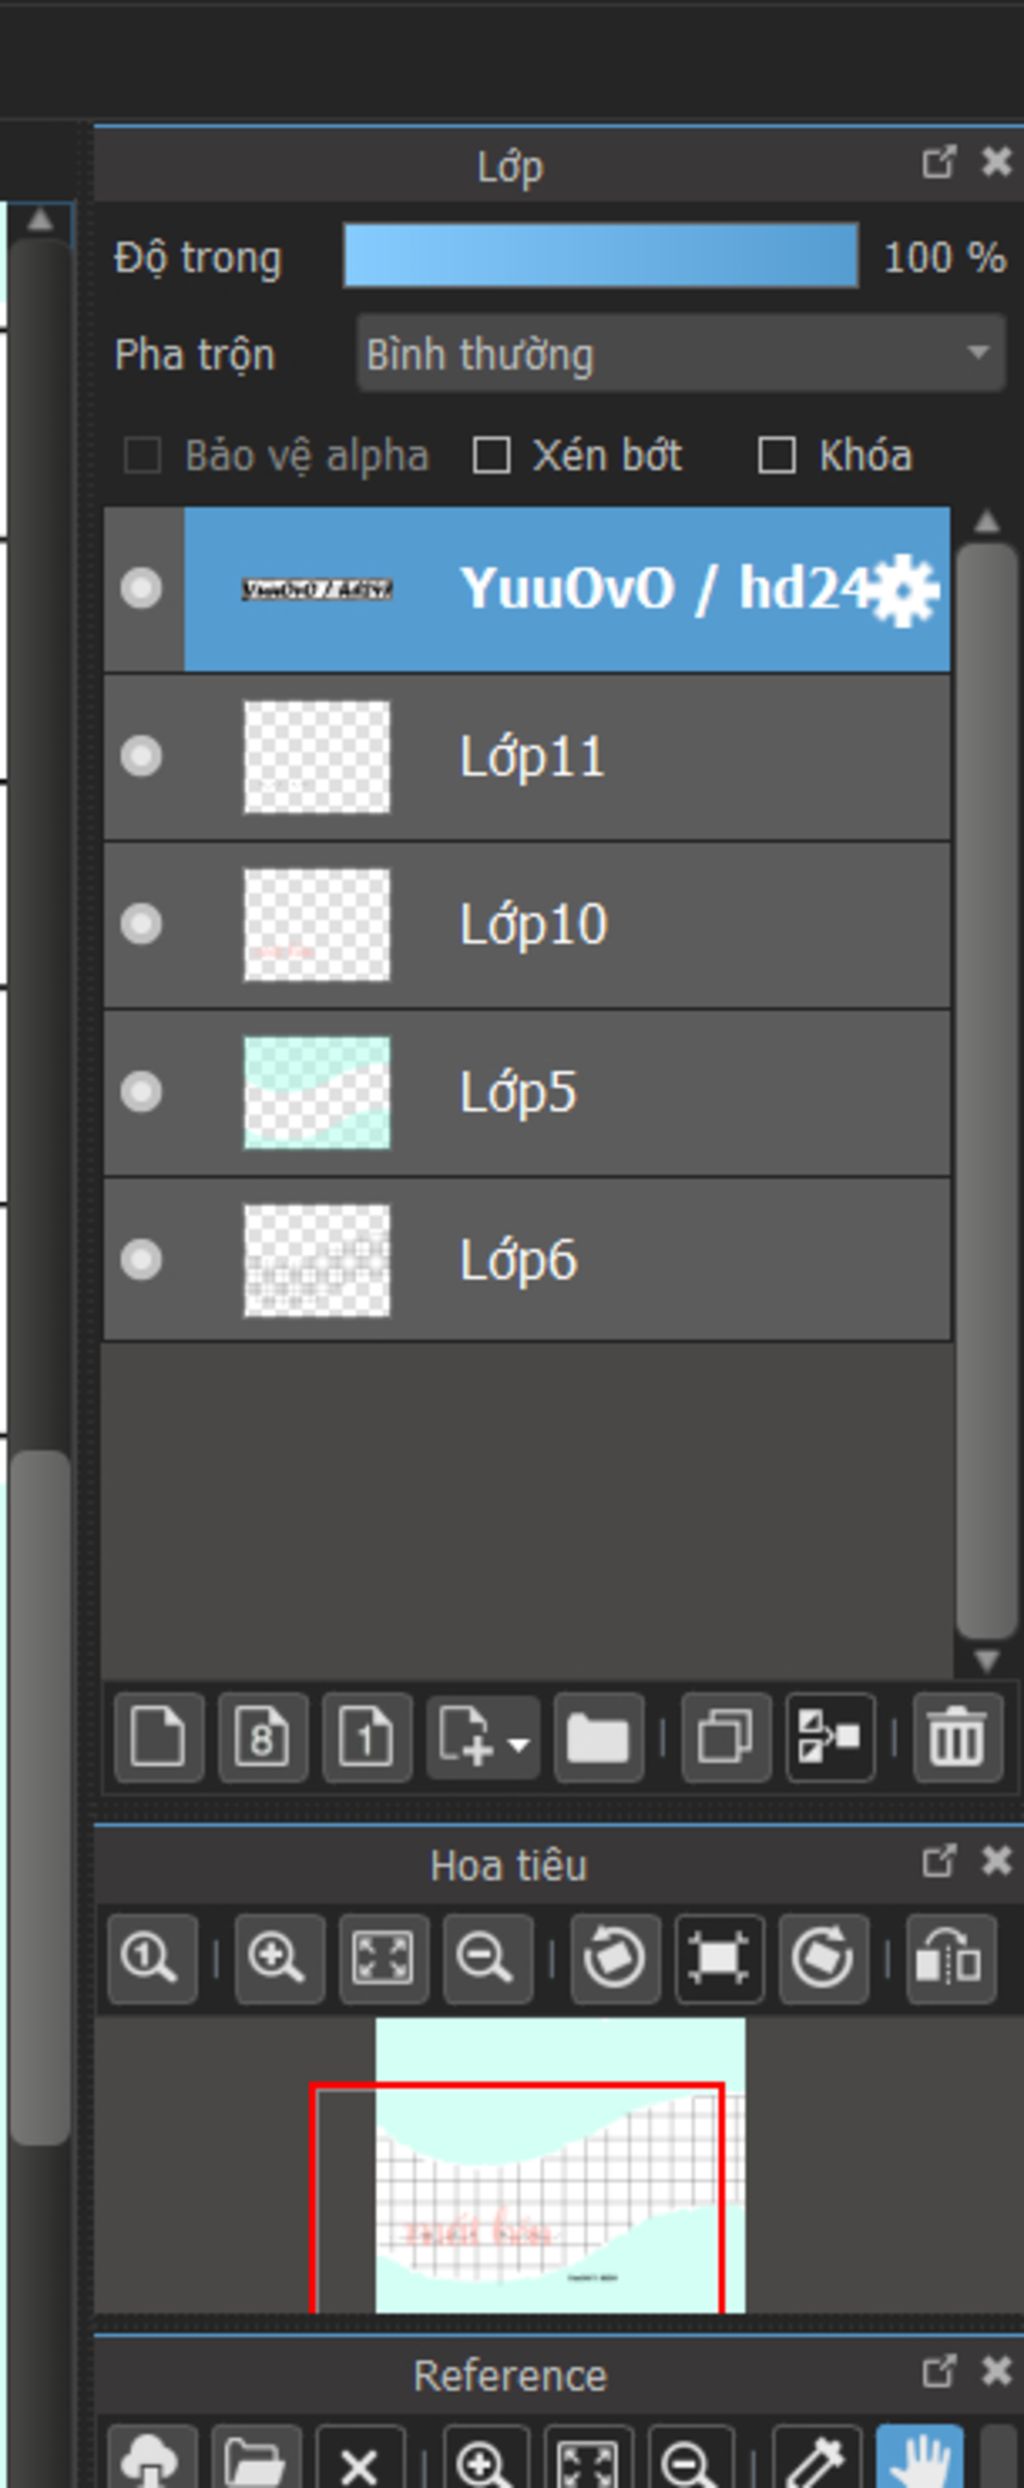Rotate canvas left in Hoa tiêu panel
This screenshot has height=2488, width=1024.
[x=615, y=1958]
